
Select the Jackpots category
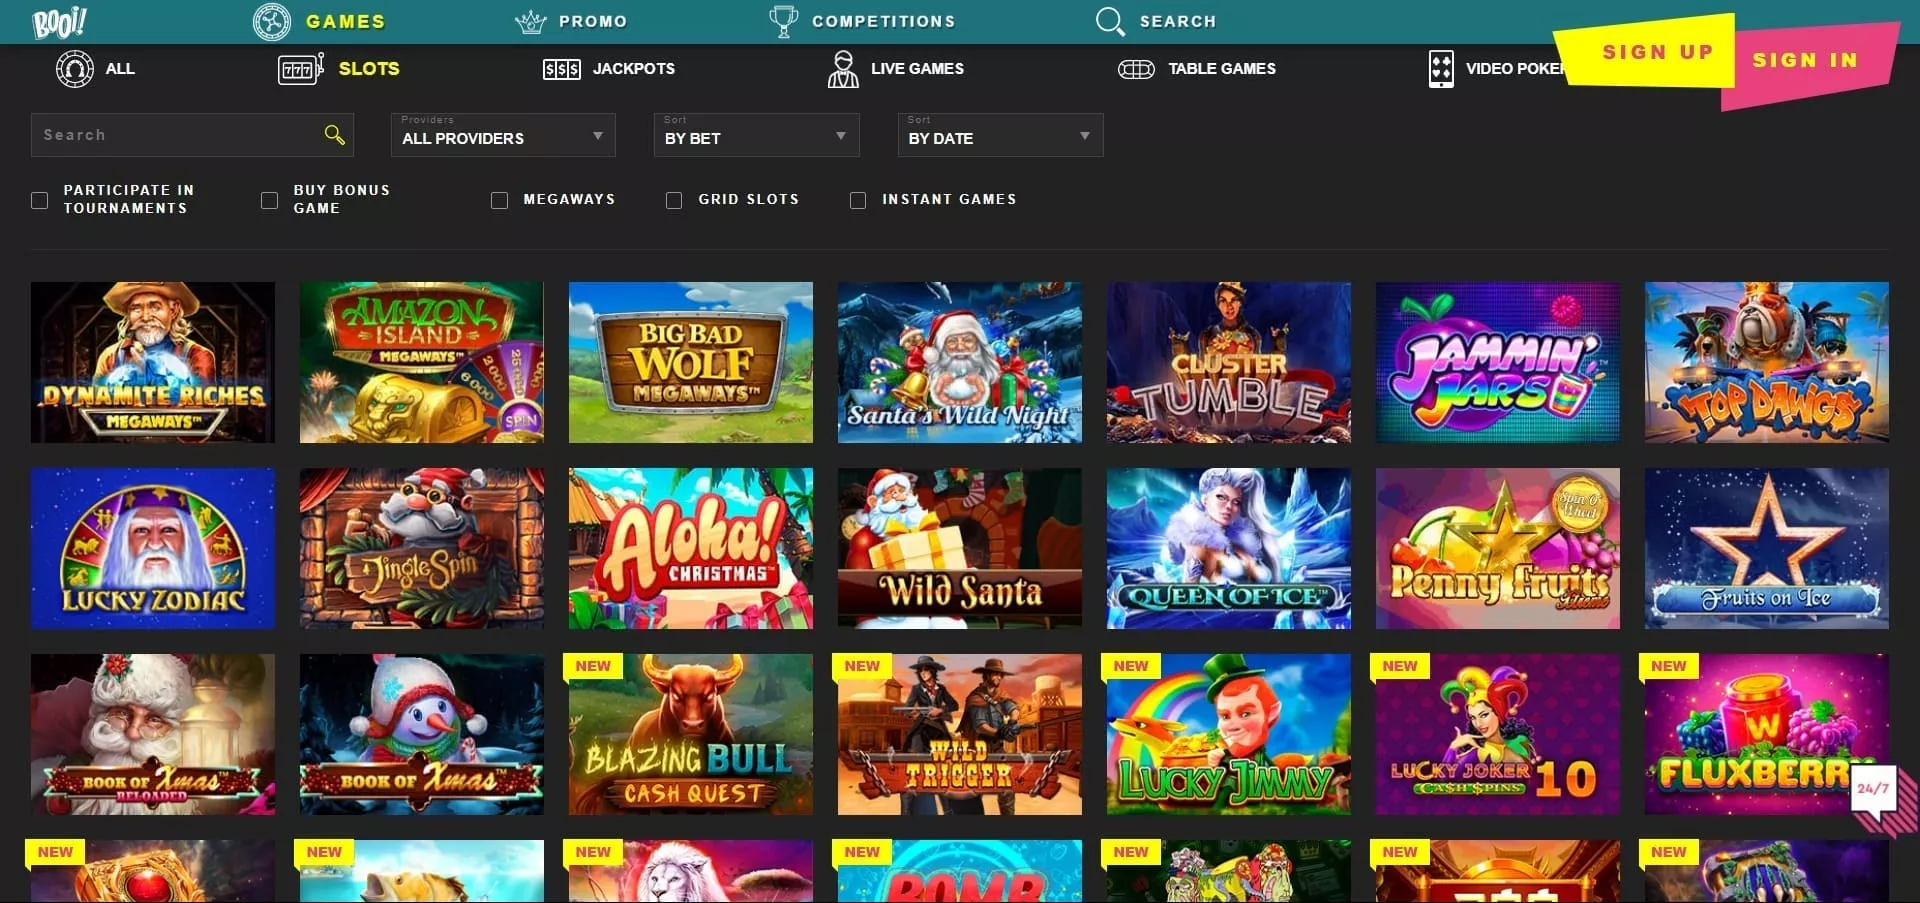tap(634, 68)
